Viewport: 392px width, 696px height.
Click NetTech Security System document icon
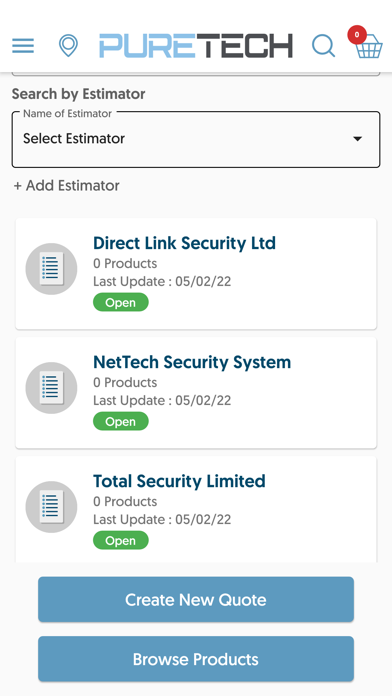pos(51,388)
